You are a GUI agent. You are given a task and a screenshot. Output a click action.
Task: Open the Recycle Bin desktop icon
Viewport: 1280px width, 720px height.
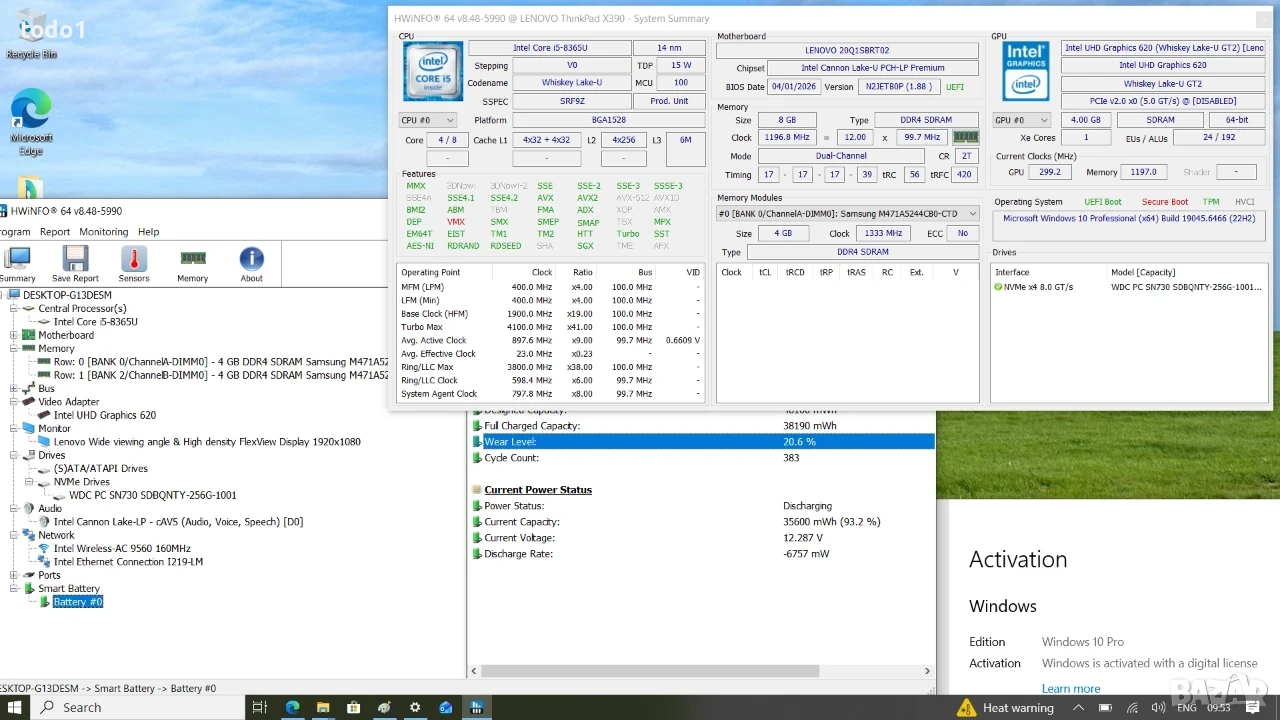coord(31,35)
